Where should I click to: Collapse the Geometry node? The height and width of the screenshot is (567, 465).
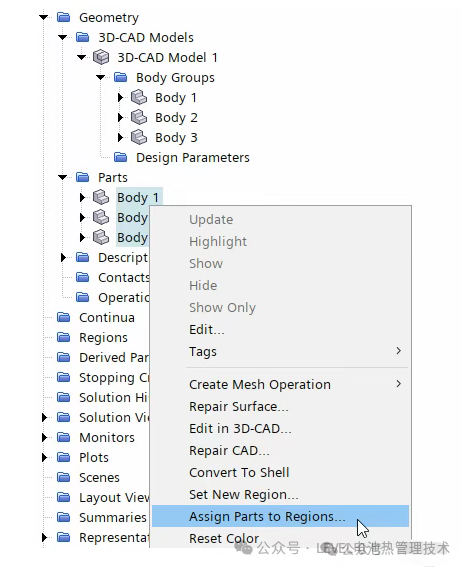44,17
